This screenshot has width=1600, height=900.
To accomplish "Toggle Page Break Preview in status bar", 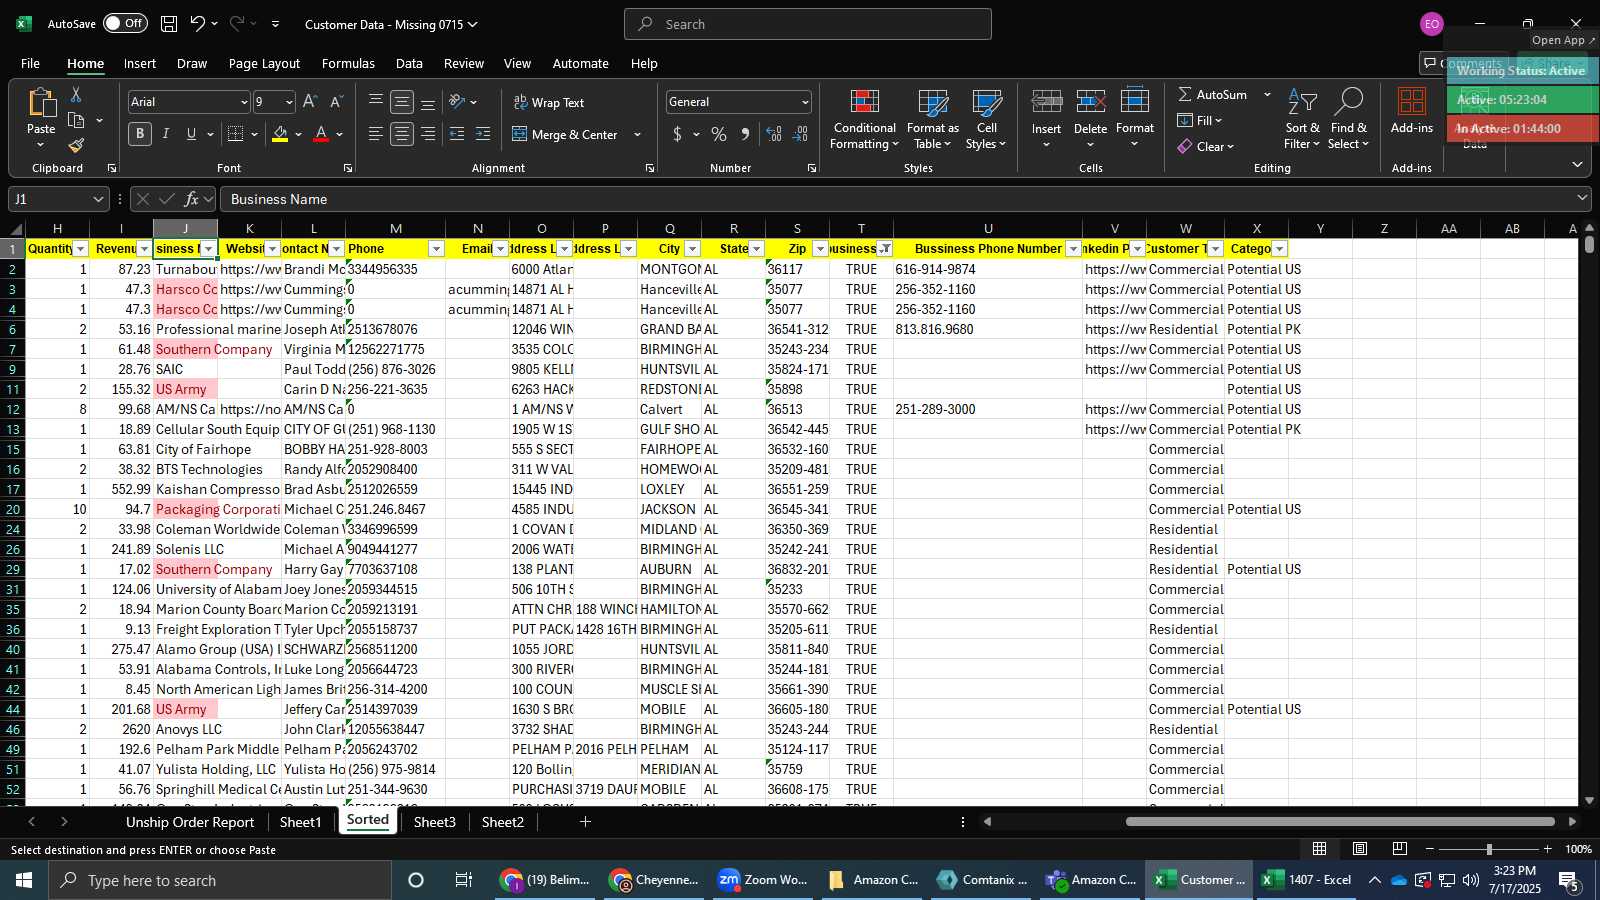I will pos(1400,849).
